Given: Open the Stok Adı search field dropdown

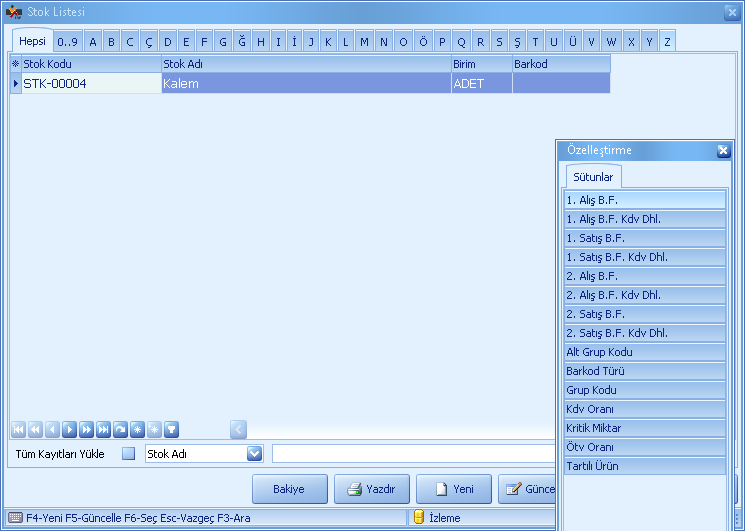Looking at the screenshot, I should [254, 454].
